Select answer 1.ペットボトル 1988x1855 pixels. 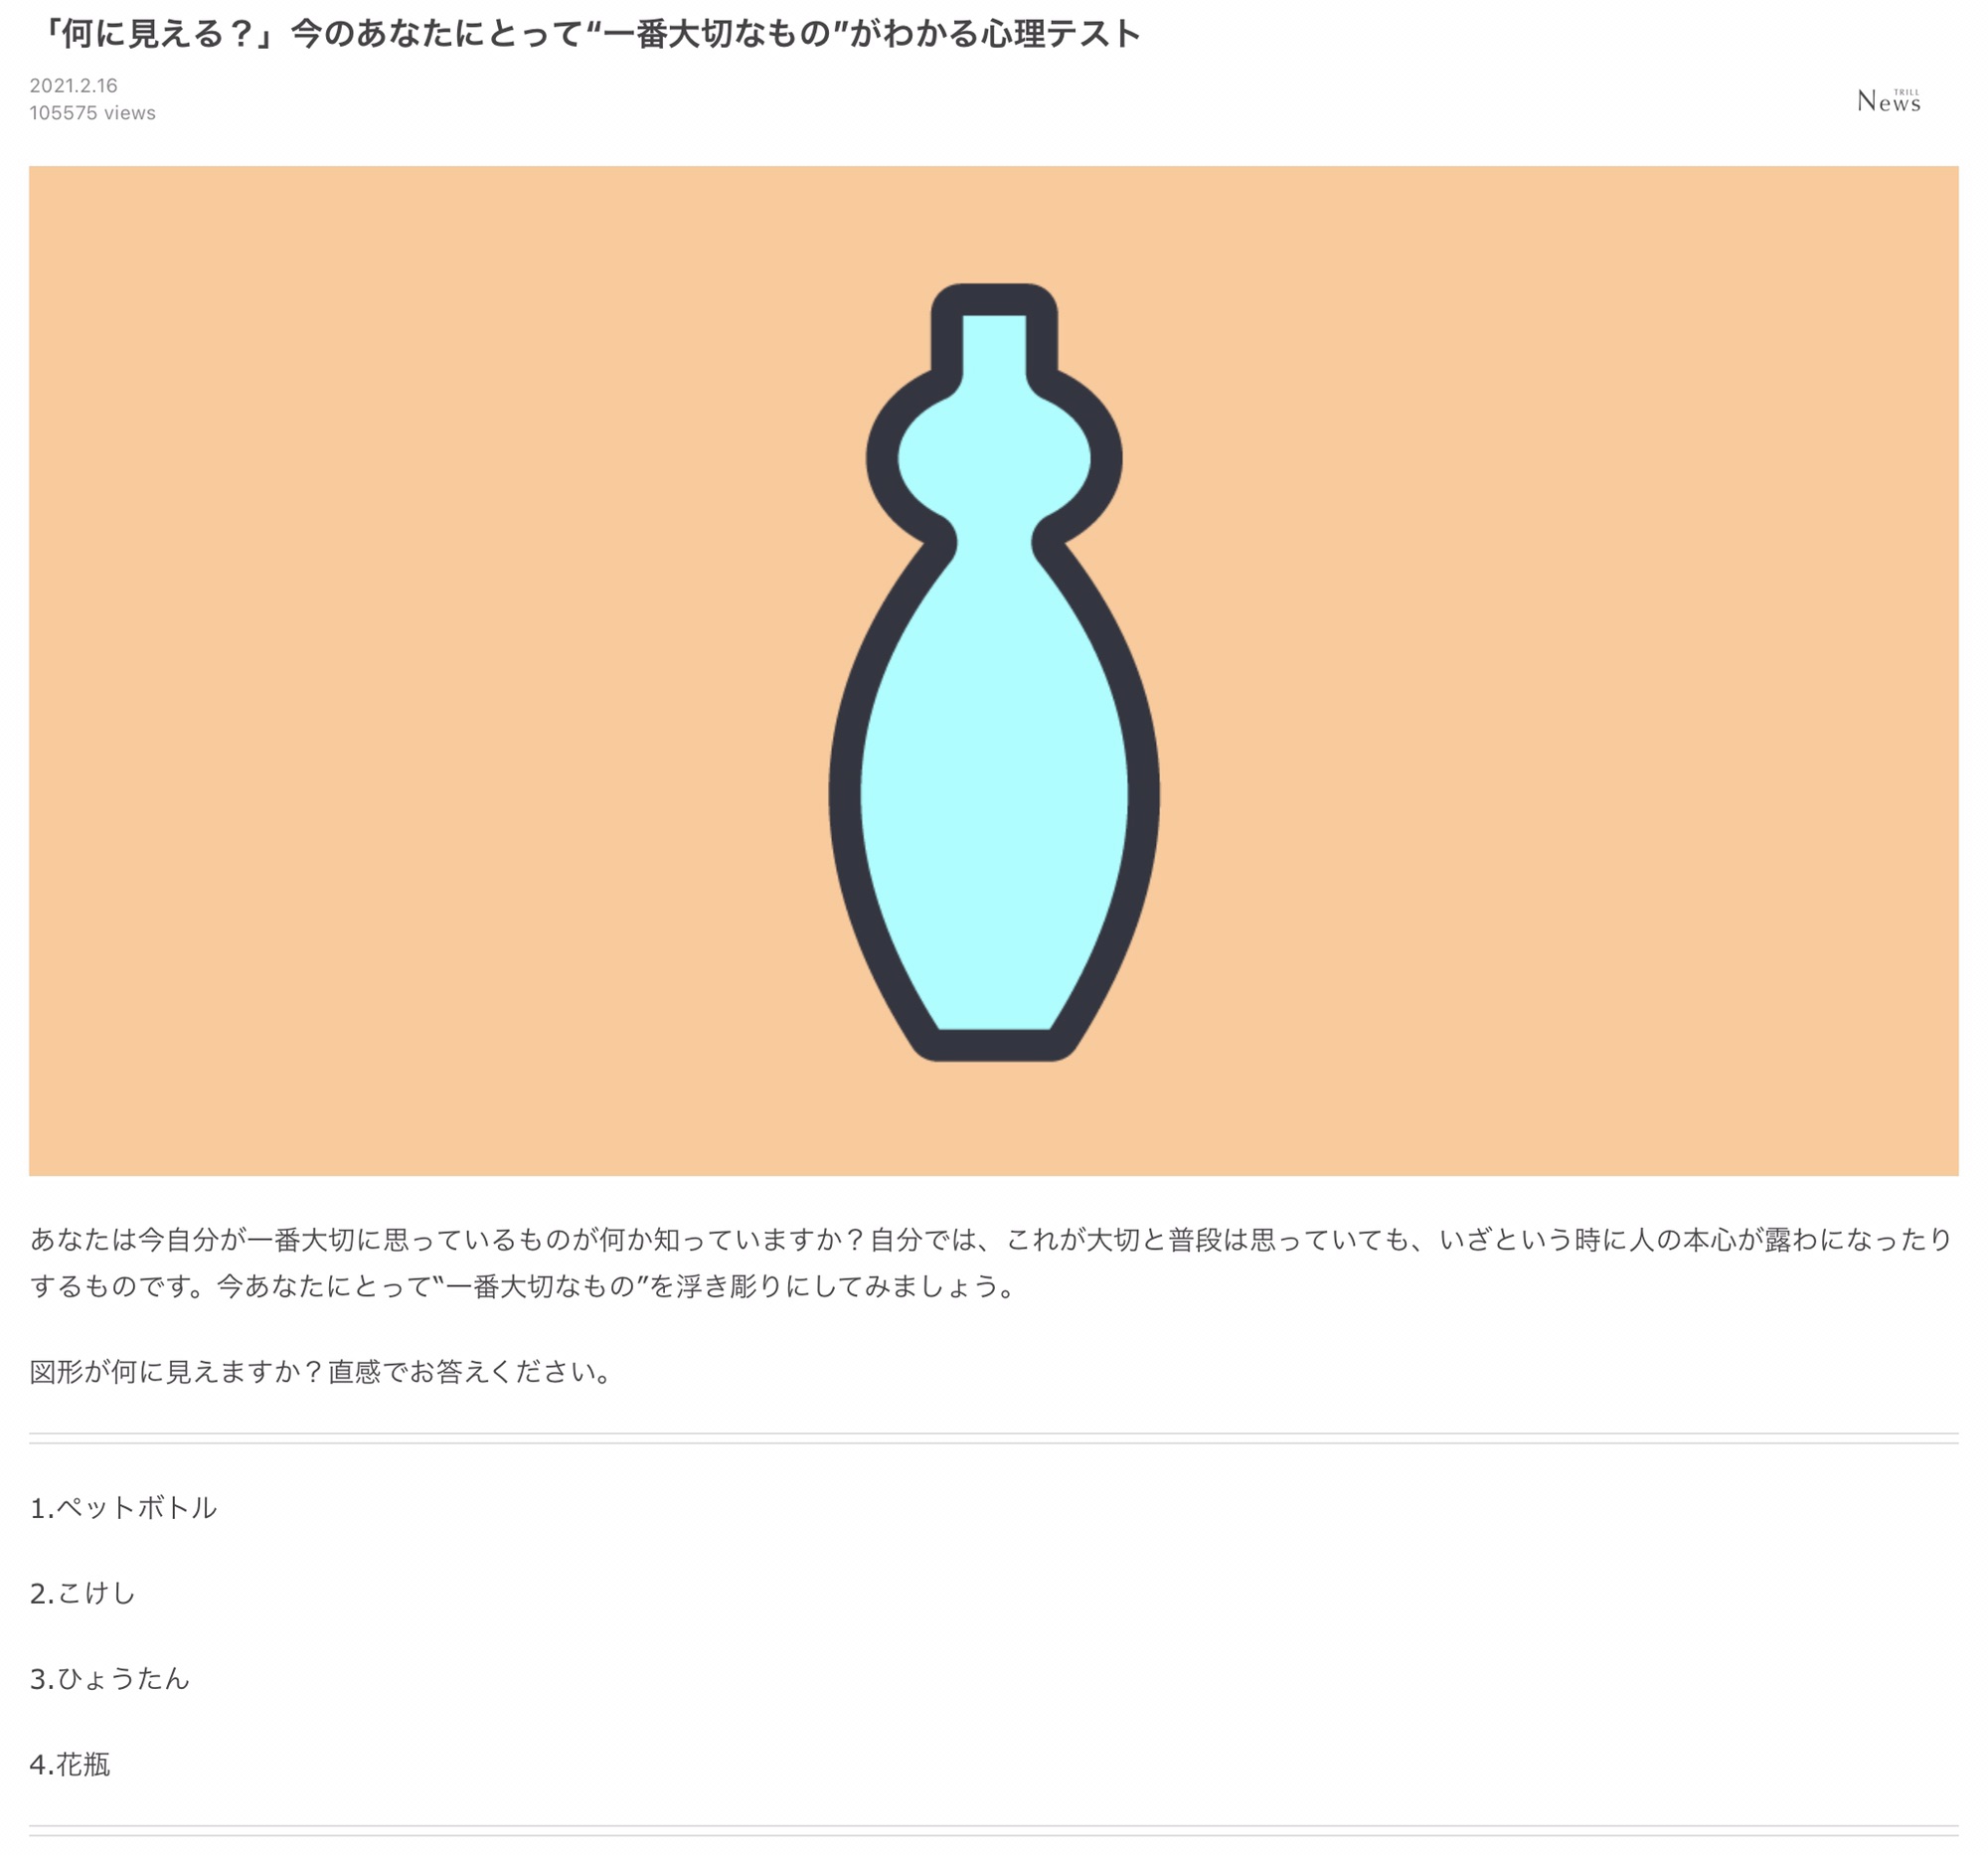point(123,1508)
